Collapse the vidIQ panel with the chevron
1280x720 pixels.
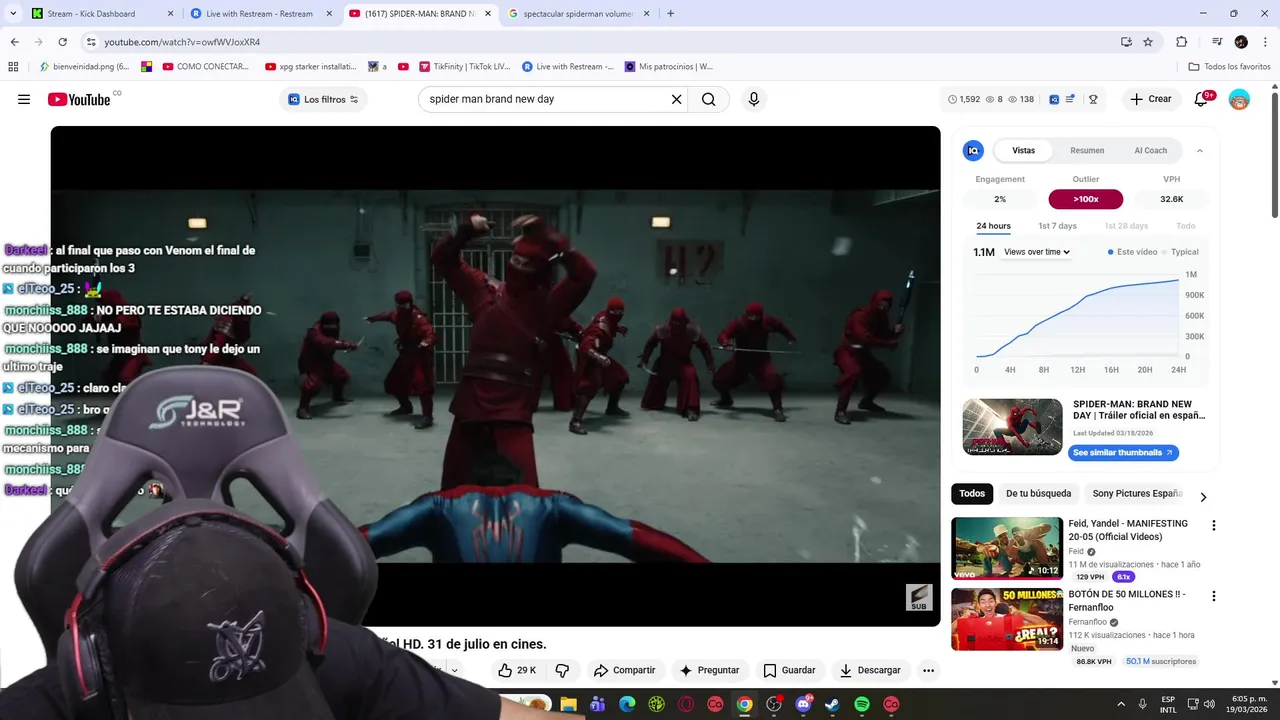click(x=1200, y=151)
